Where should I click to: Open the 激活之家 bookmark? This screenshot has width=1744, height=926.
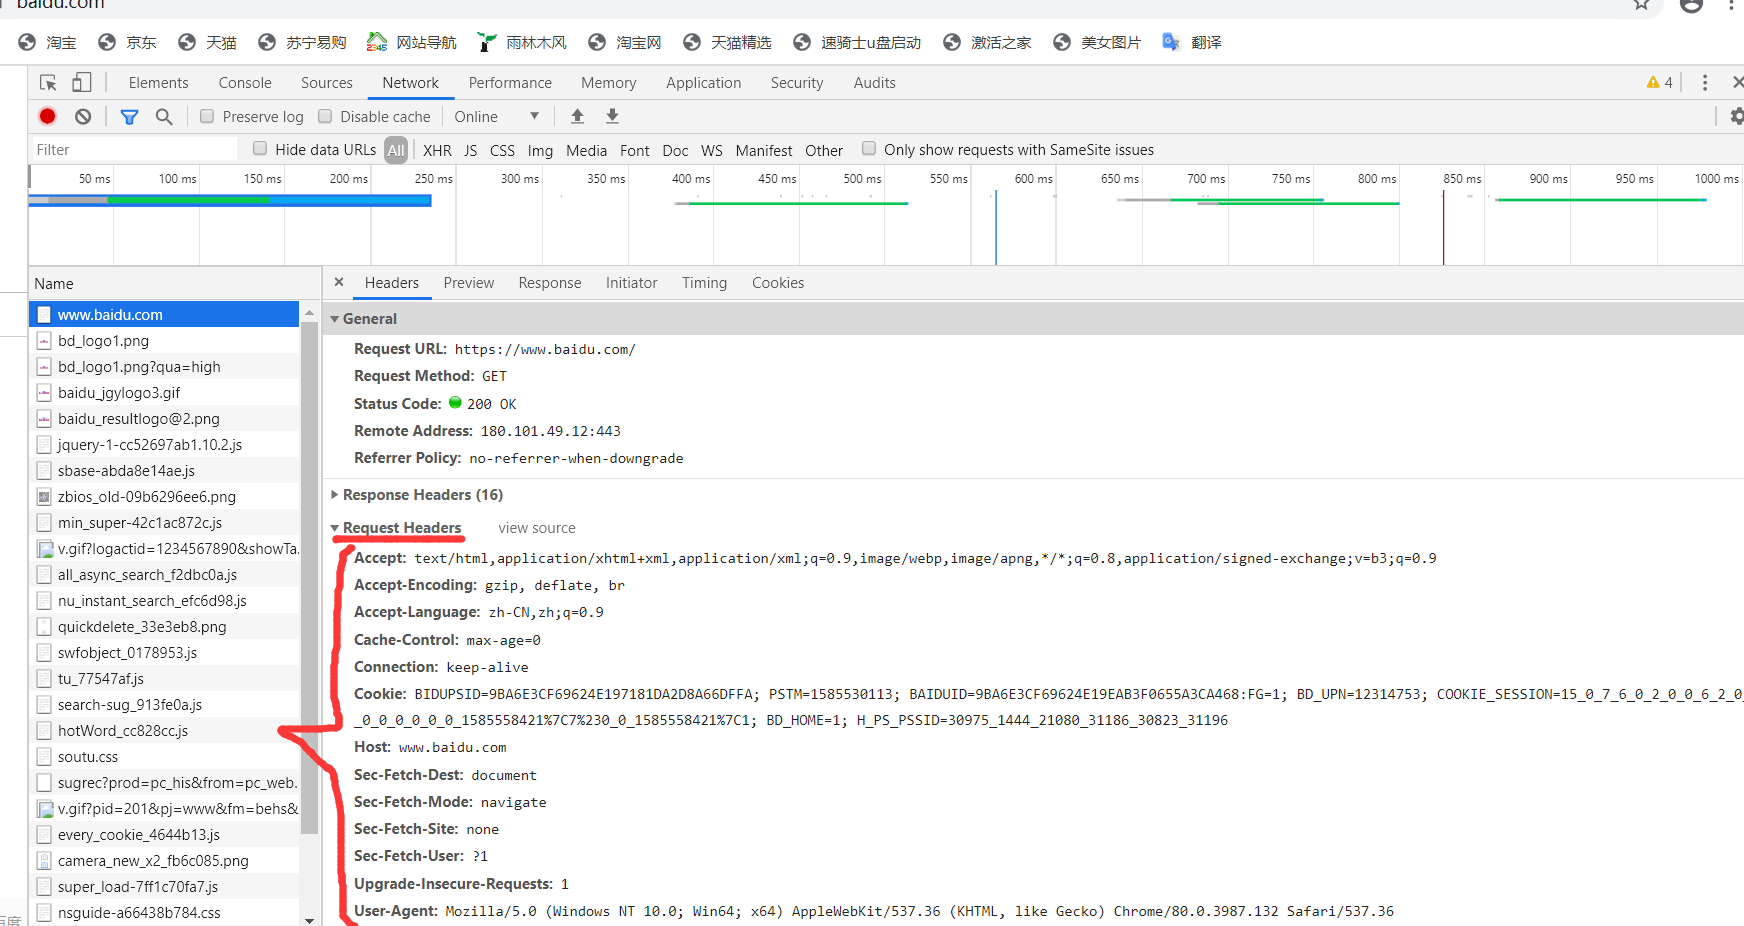pyautogui.click(x=987, y=42)
